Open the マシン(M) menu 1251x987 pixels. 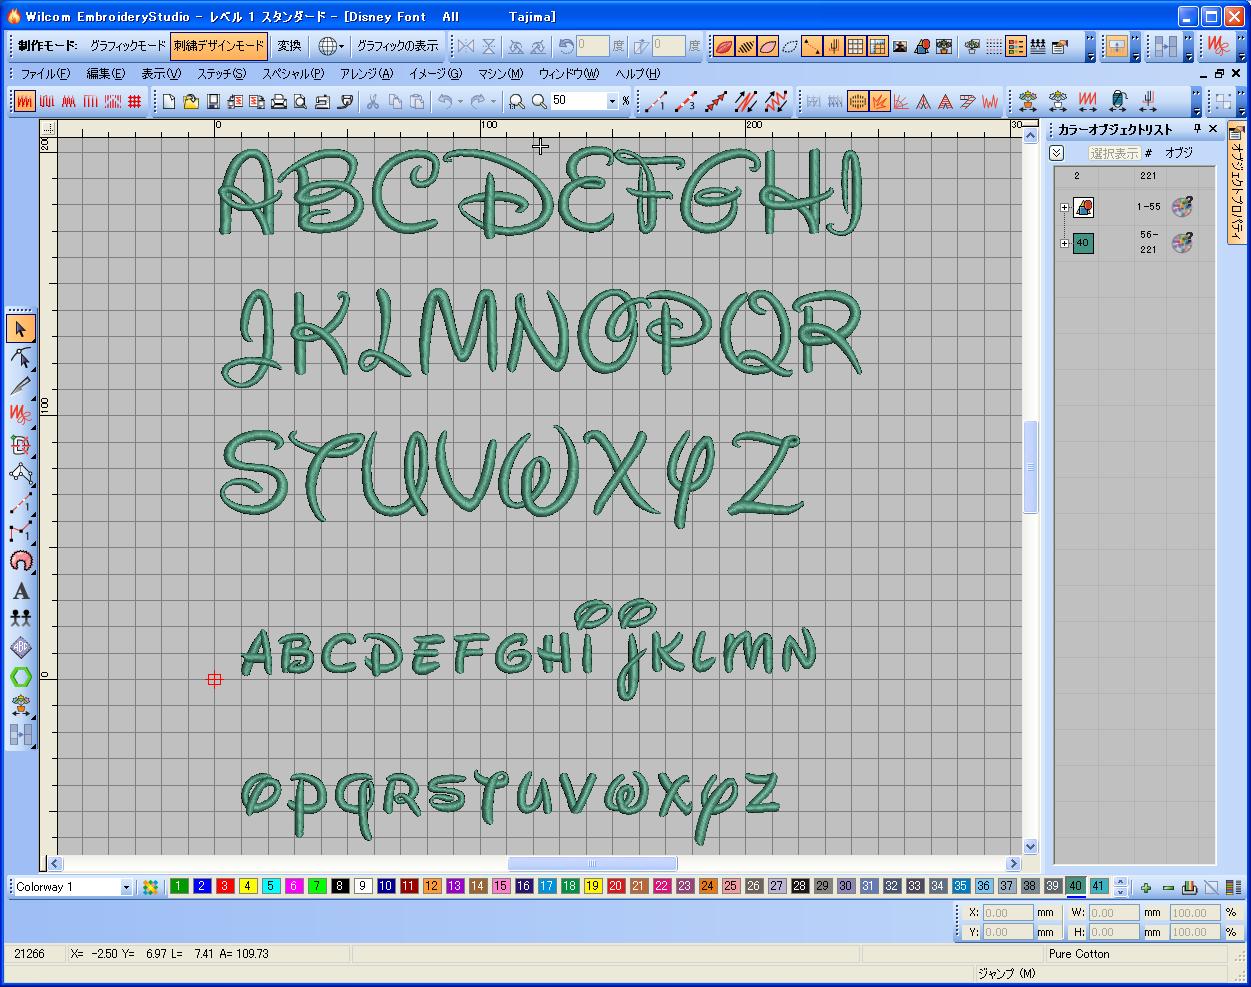500,74
